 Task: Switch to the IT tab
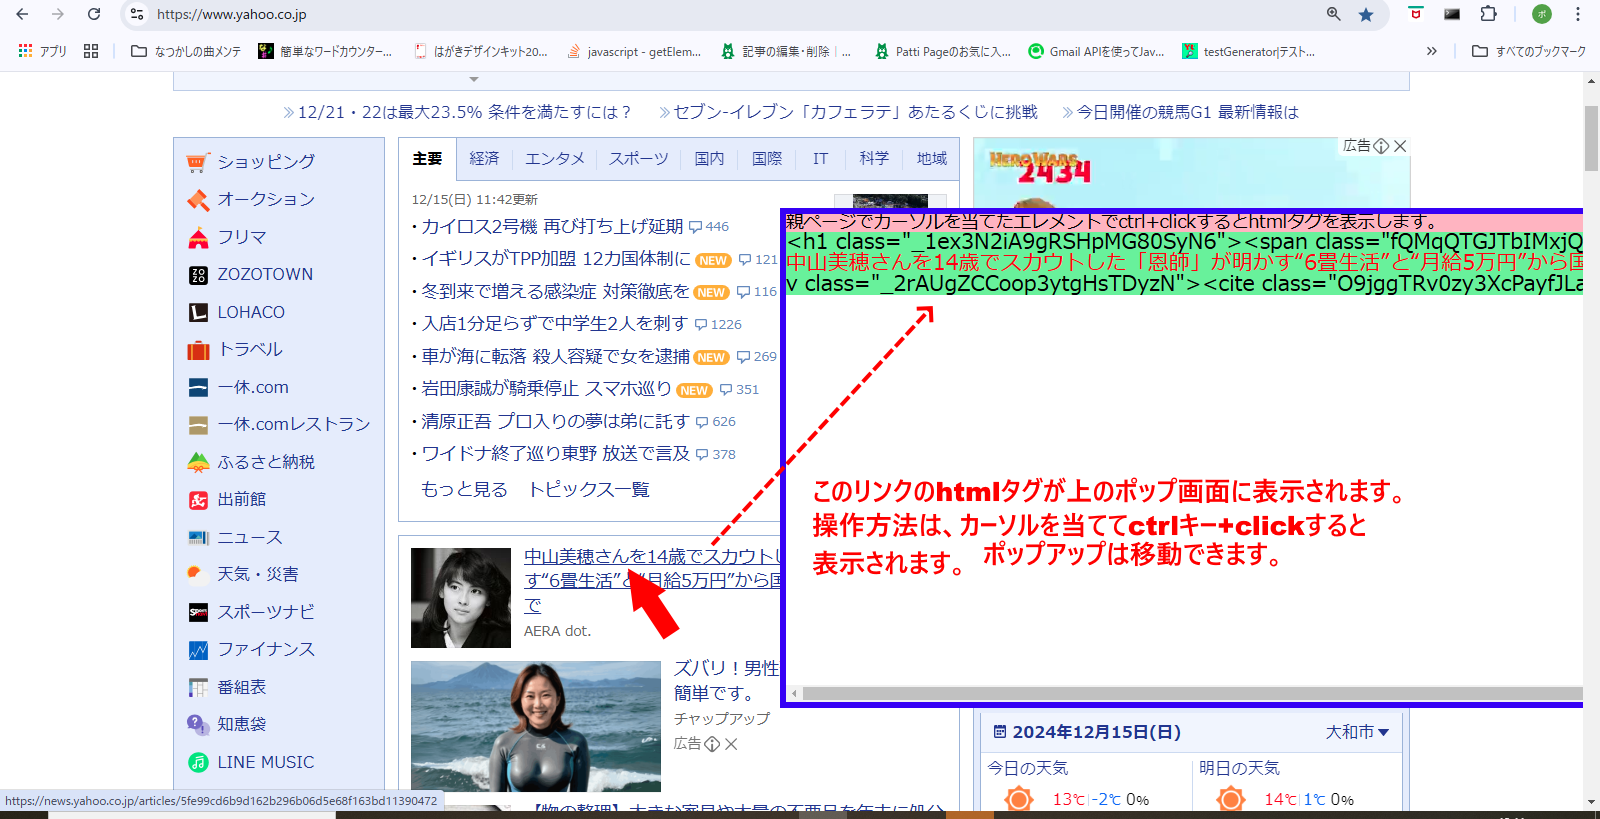point(820,159)
